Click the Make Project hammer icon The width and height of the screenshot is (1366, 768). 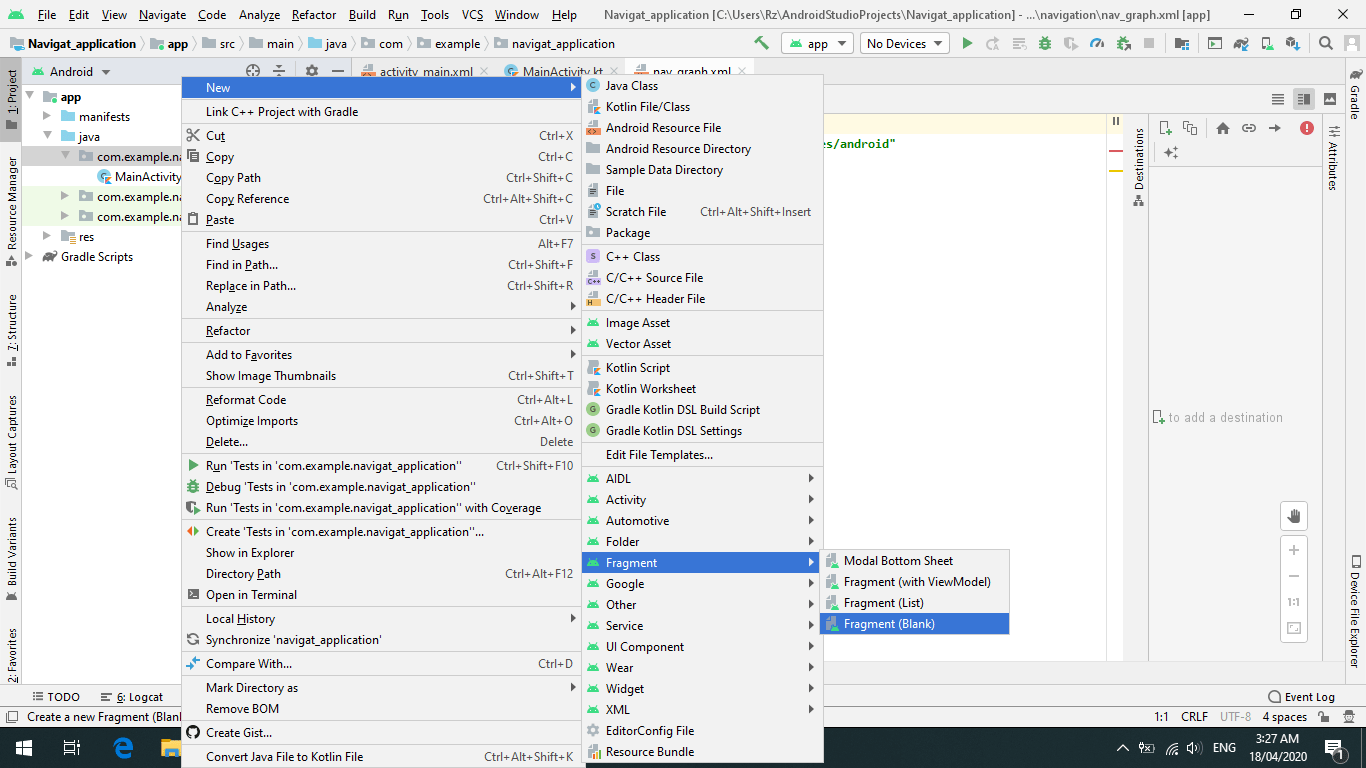pos(761,43)
